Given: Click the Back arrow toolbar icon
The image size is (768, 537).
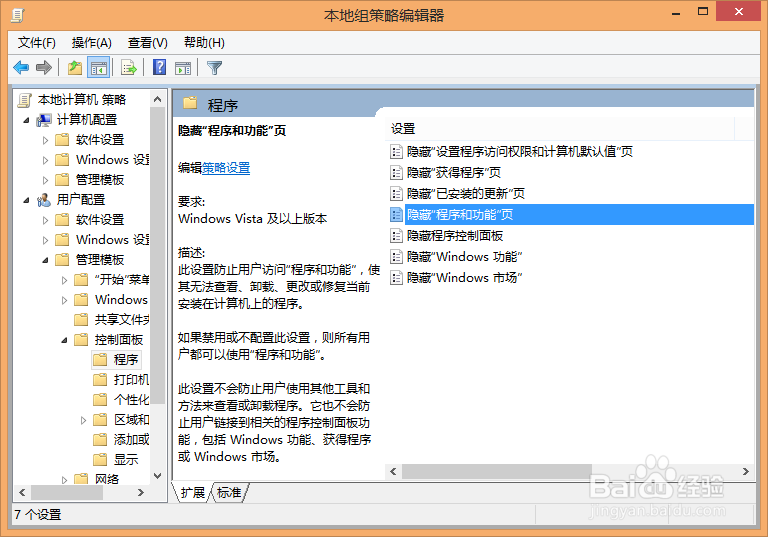Looking at the screenshot, I should [x=21, y=68].
